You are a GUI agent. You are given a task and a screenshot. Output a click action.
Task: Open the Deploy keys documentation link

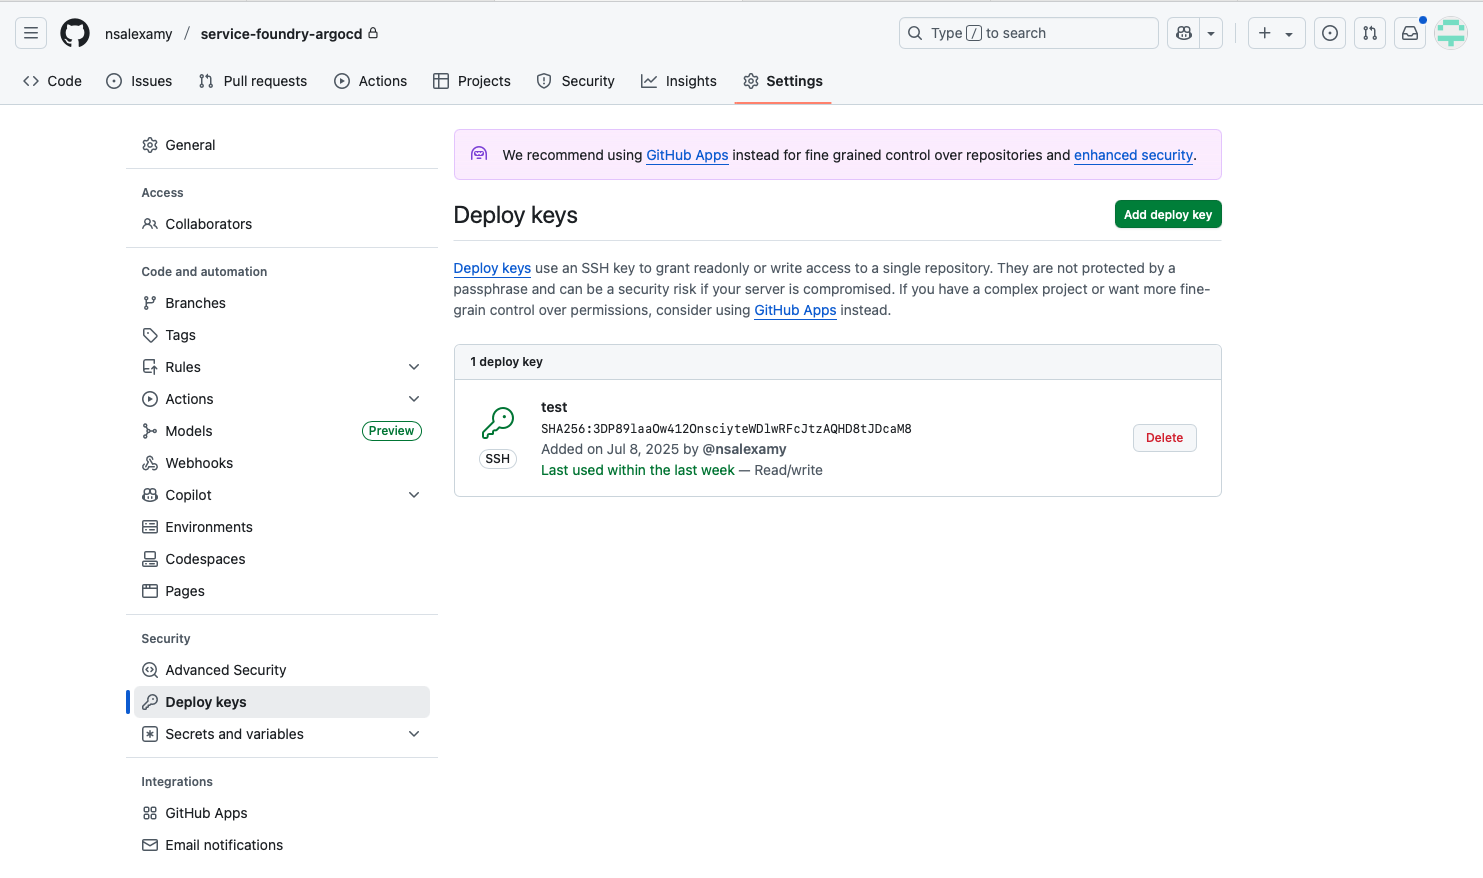[x=492, y=268]
